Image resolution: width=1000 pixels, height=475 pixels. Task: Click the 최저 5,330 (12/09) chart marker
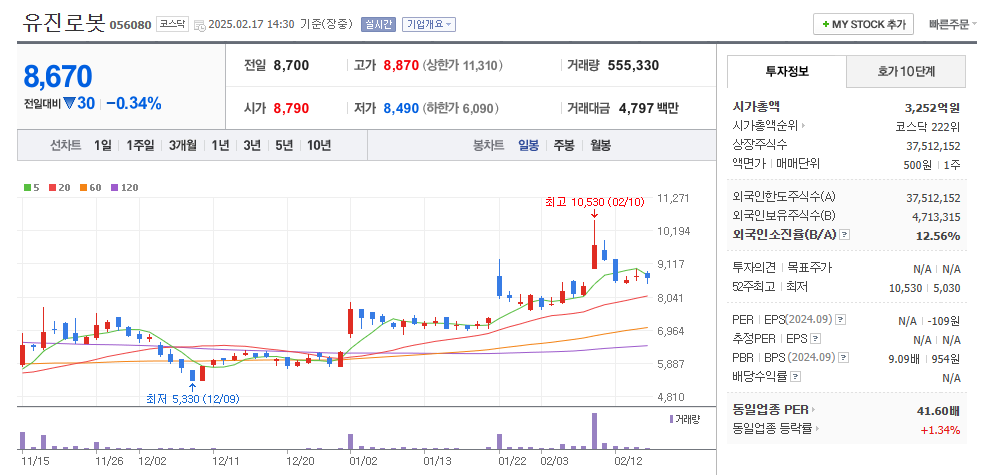point(193,399)
